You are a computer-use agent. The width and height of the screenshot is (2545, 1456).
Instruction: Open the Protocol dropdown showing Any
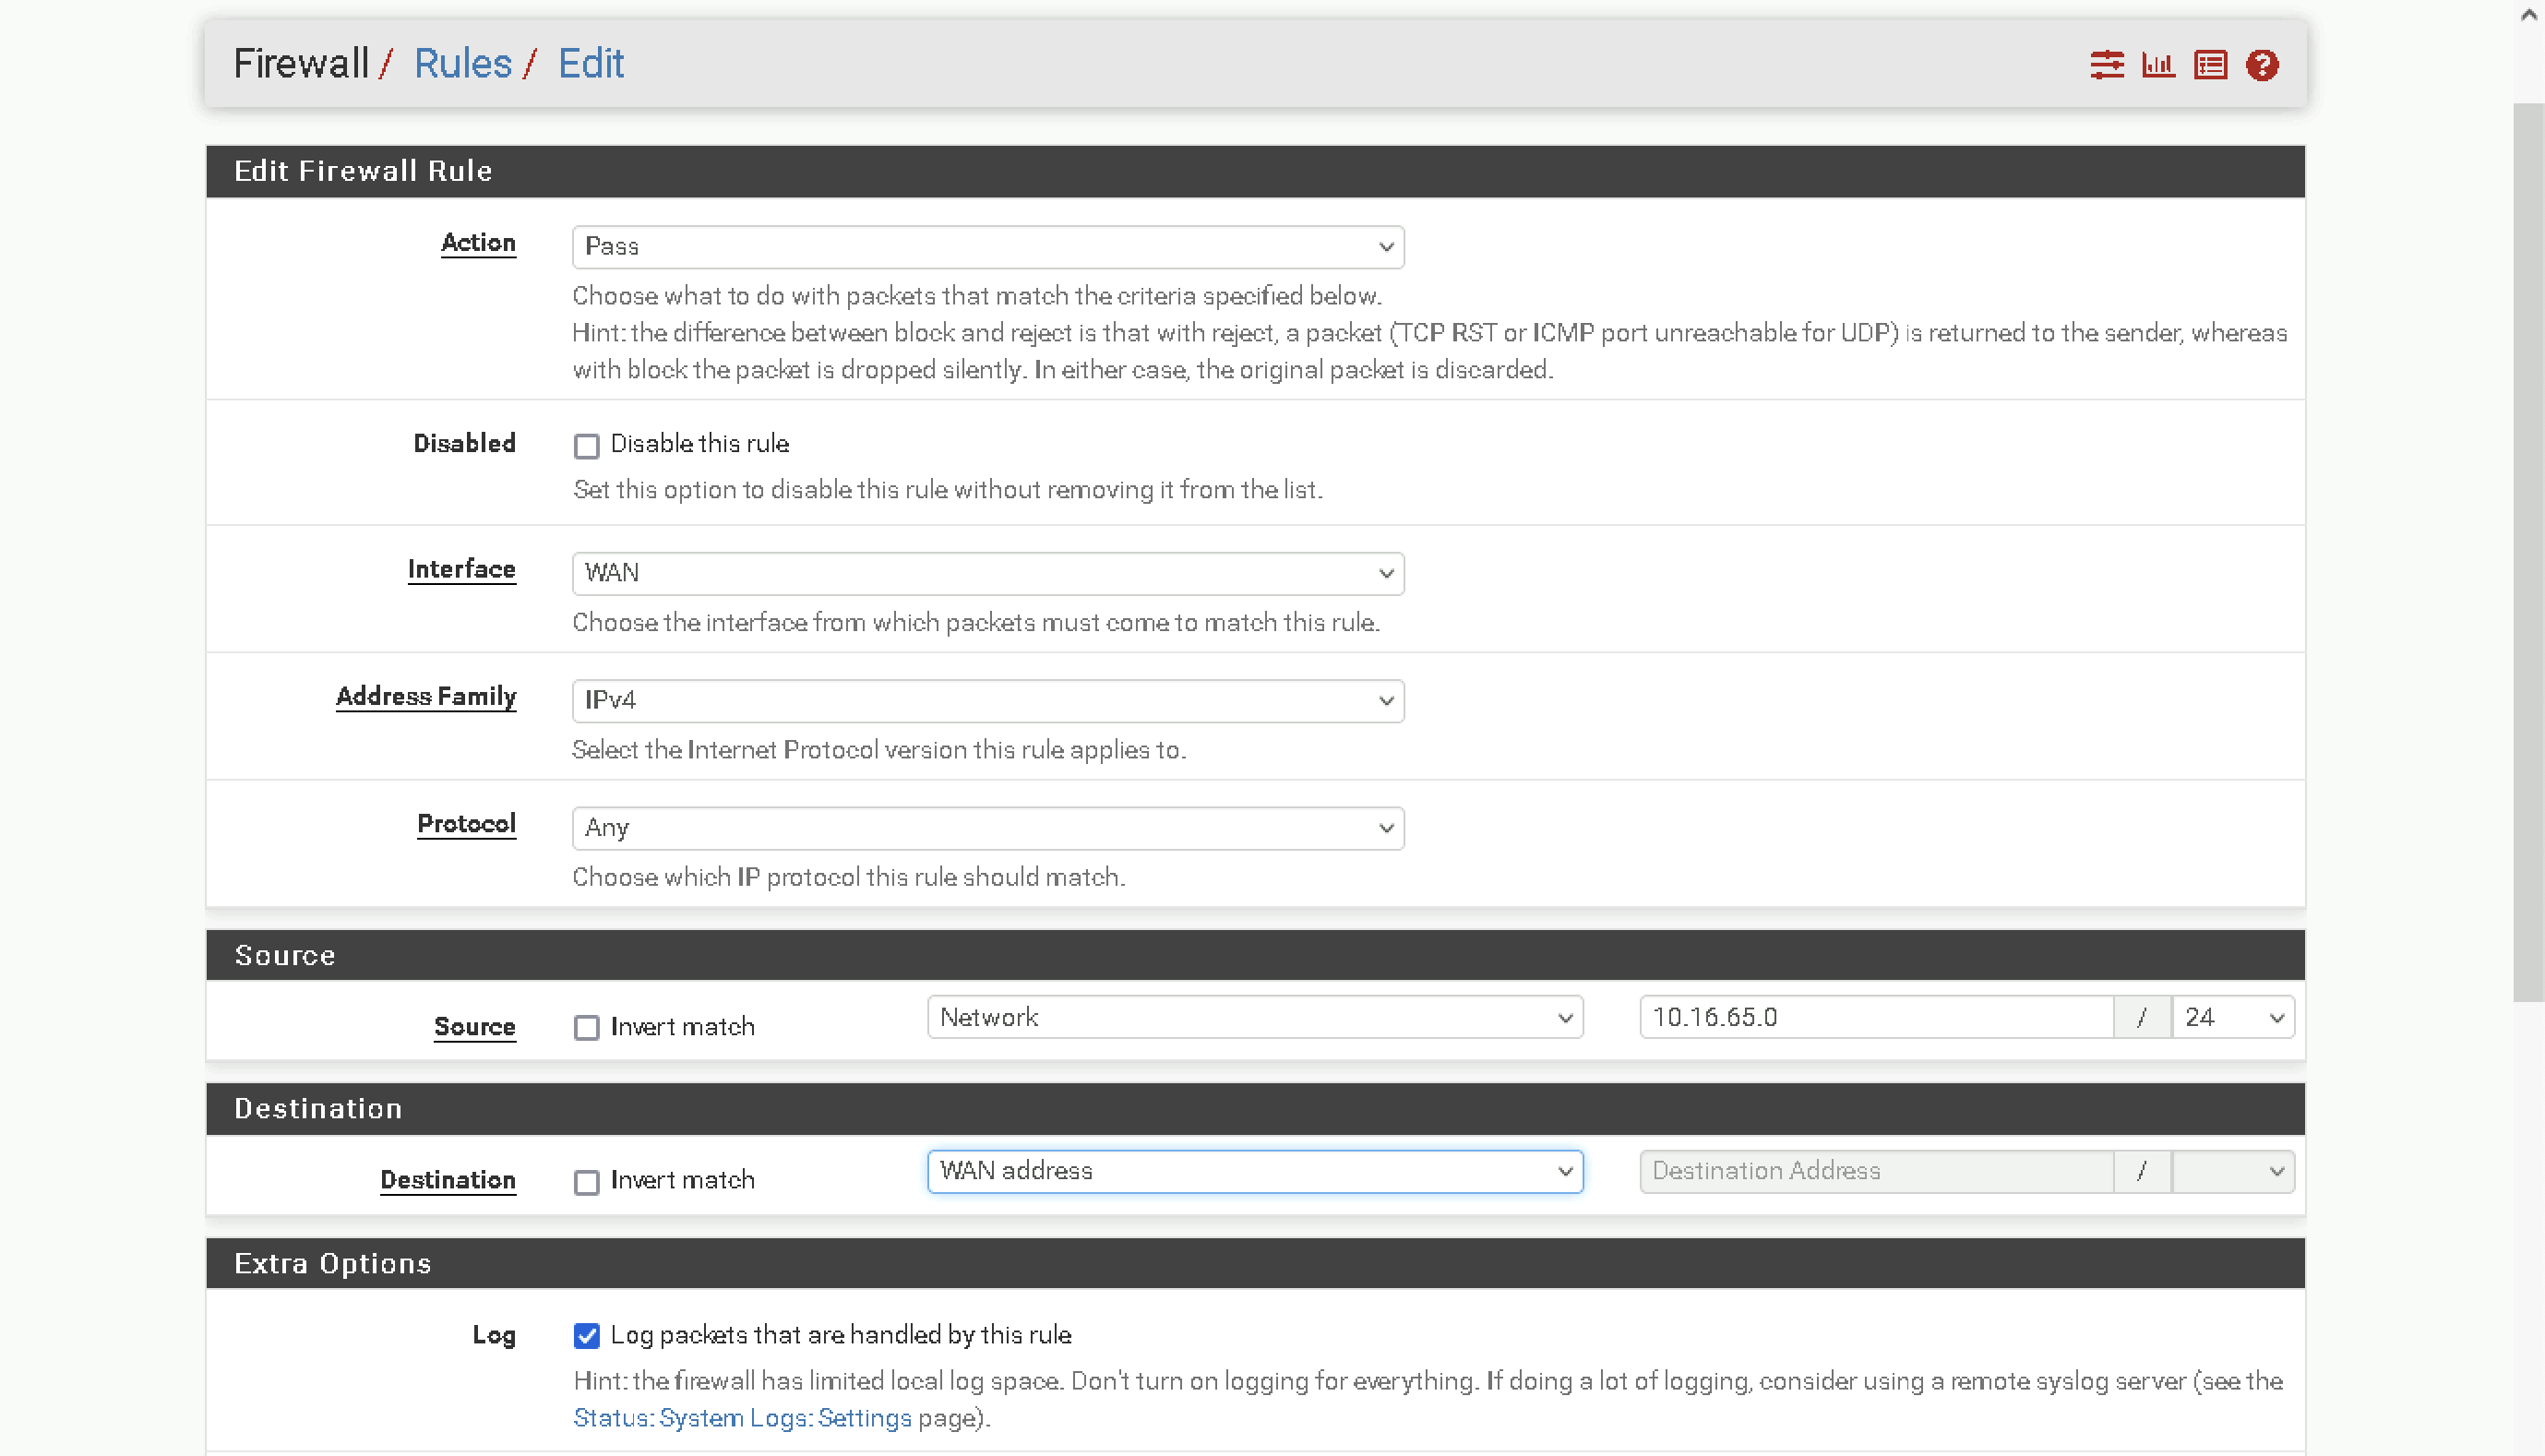[x=987, y=828]
